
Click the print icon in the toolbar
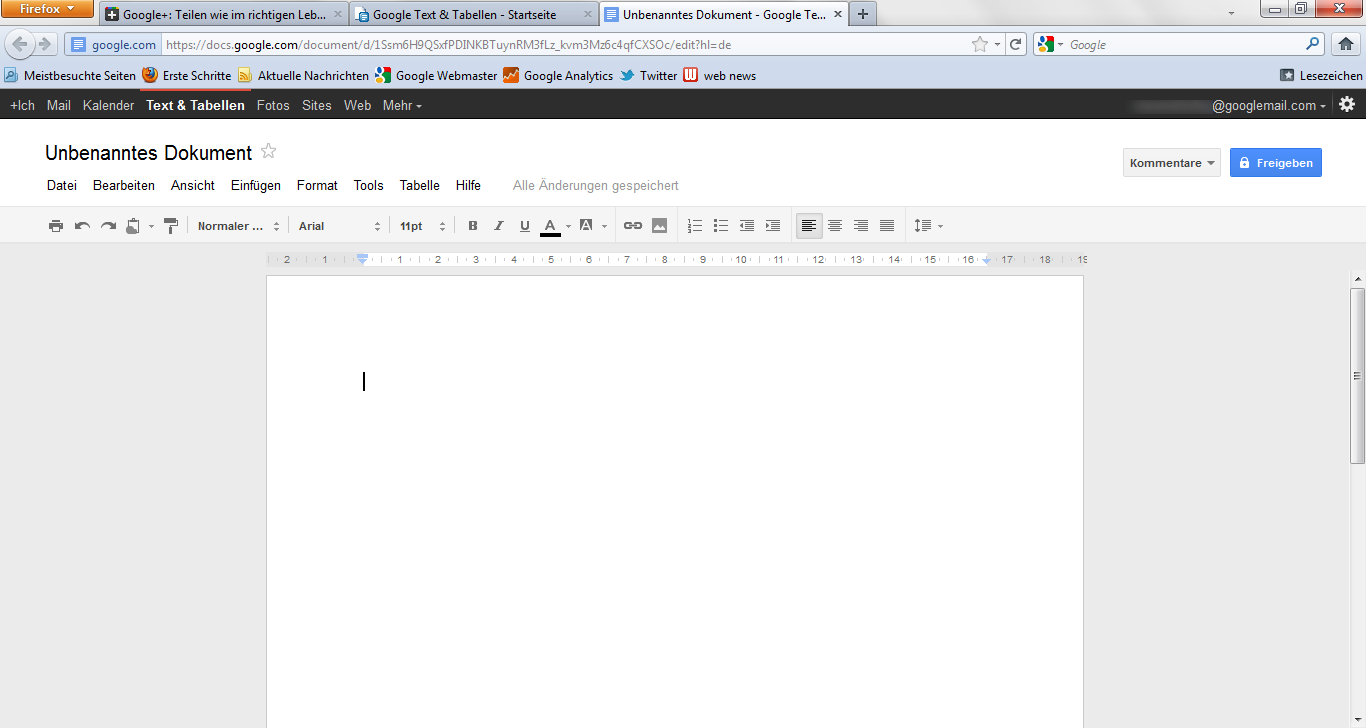pyautogui.click(x=56, y=226)
